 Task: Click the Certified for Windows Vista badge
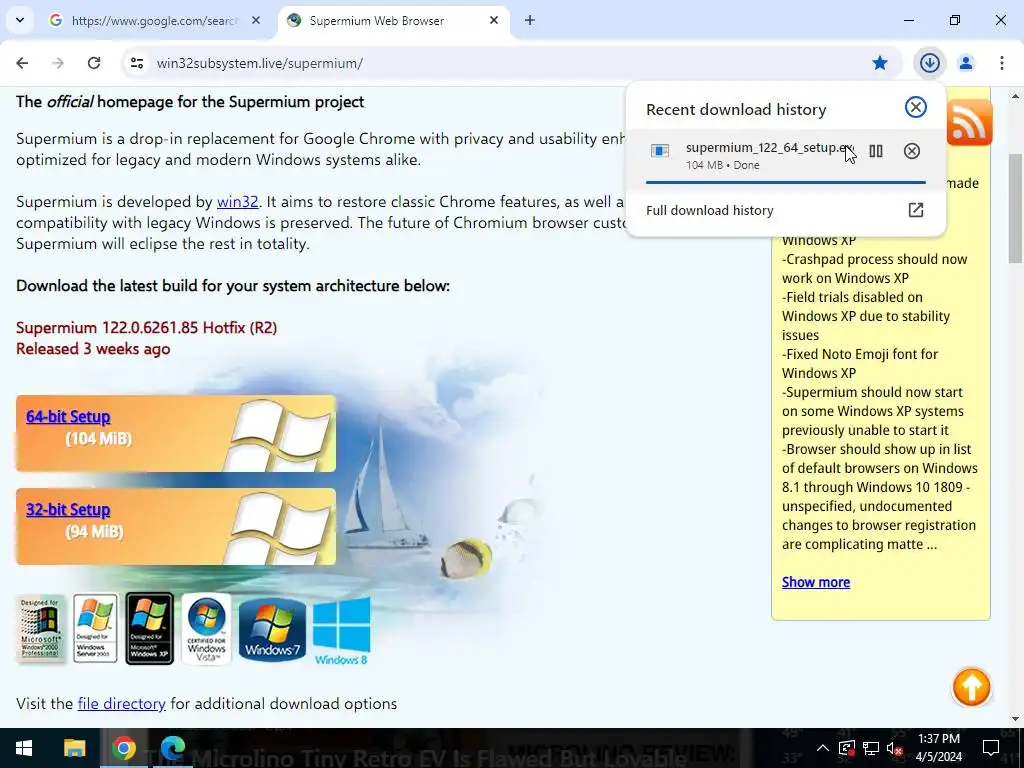206,628
